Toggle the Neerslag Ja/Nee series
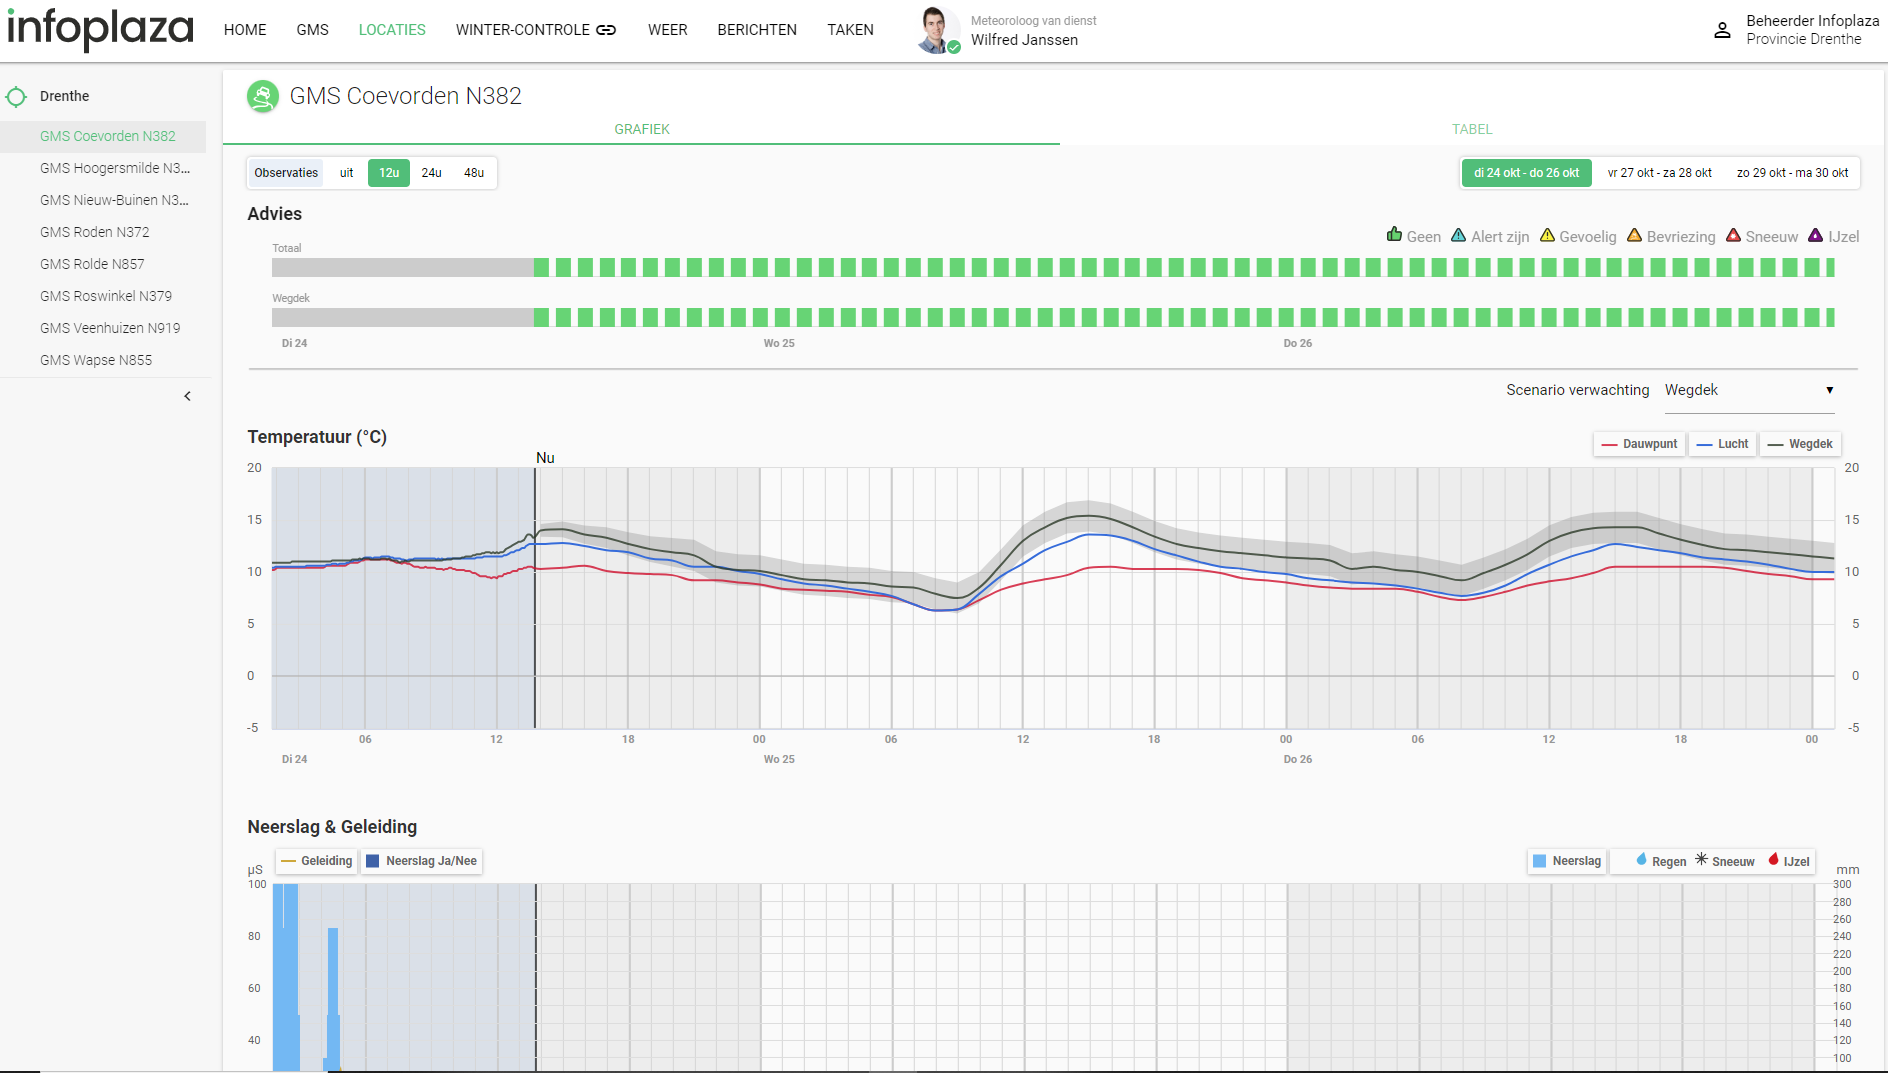 [x=422, y=861]
